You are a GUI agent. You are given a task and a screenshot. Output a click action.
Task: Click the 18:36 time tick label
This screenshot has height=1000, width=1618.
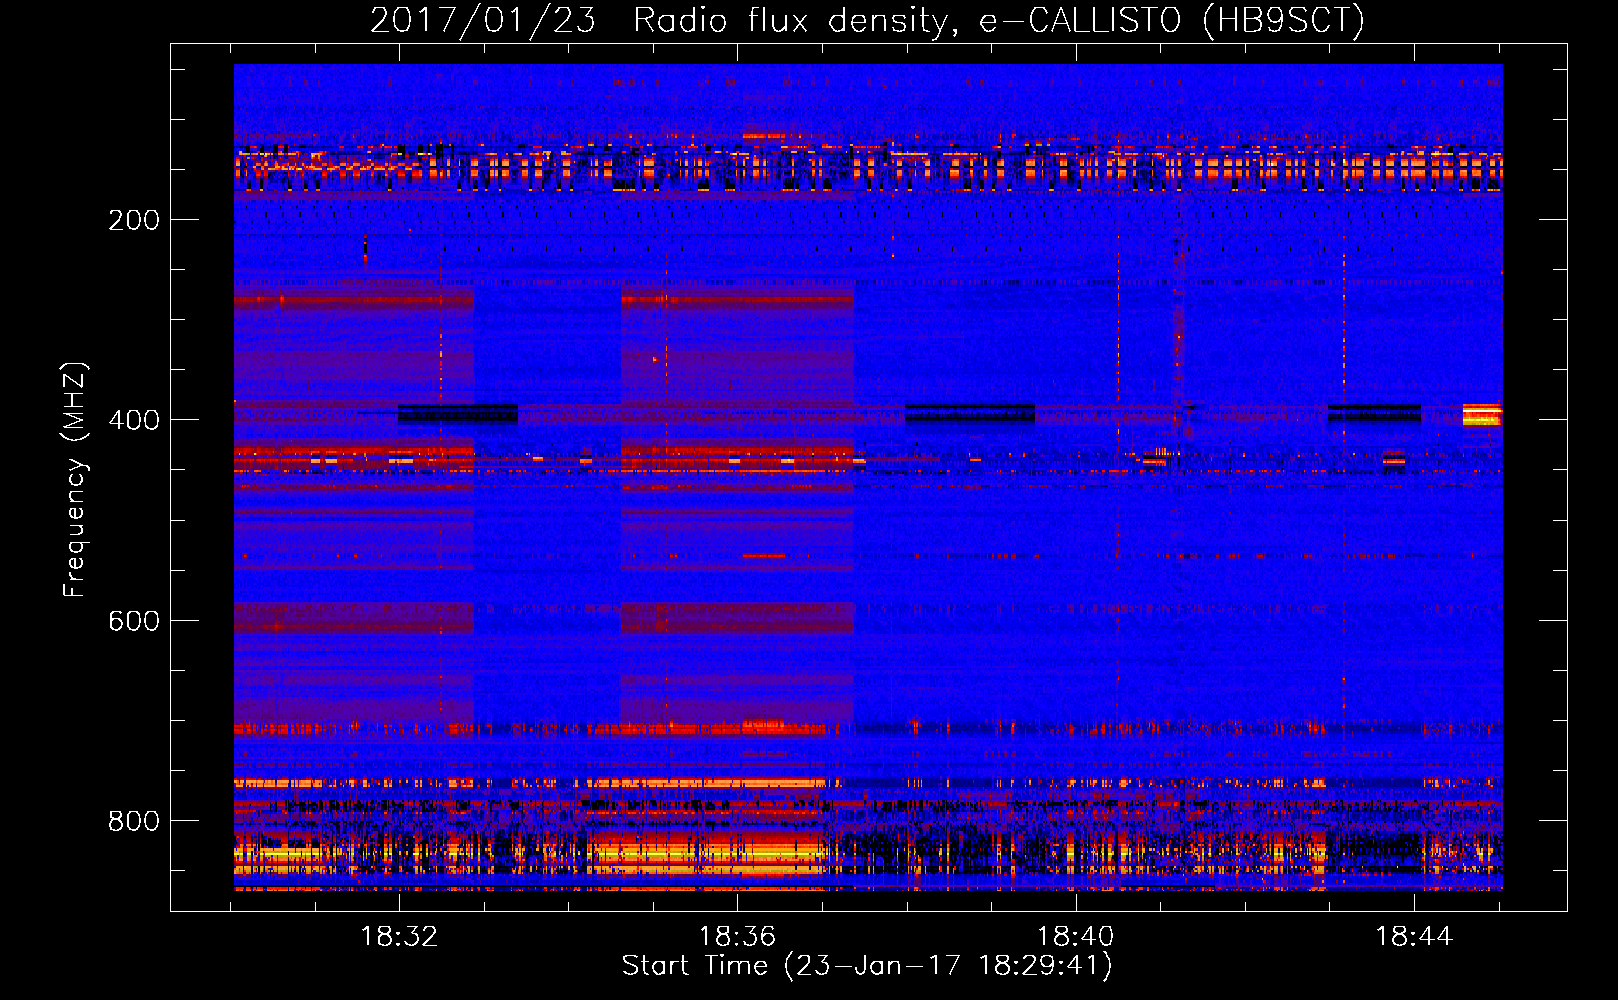click(737, 937)
